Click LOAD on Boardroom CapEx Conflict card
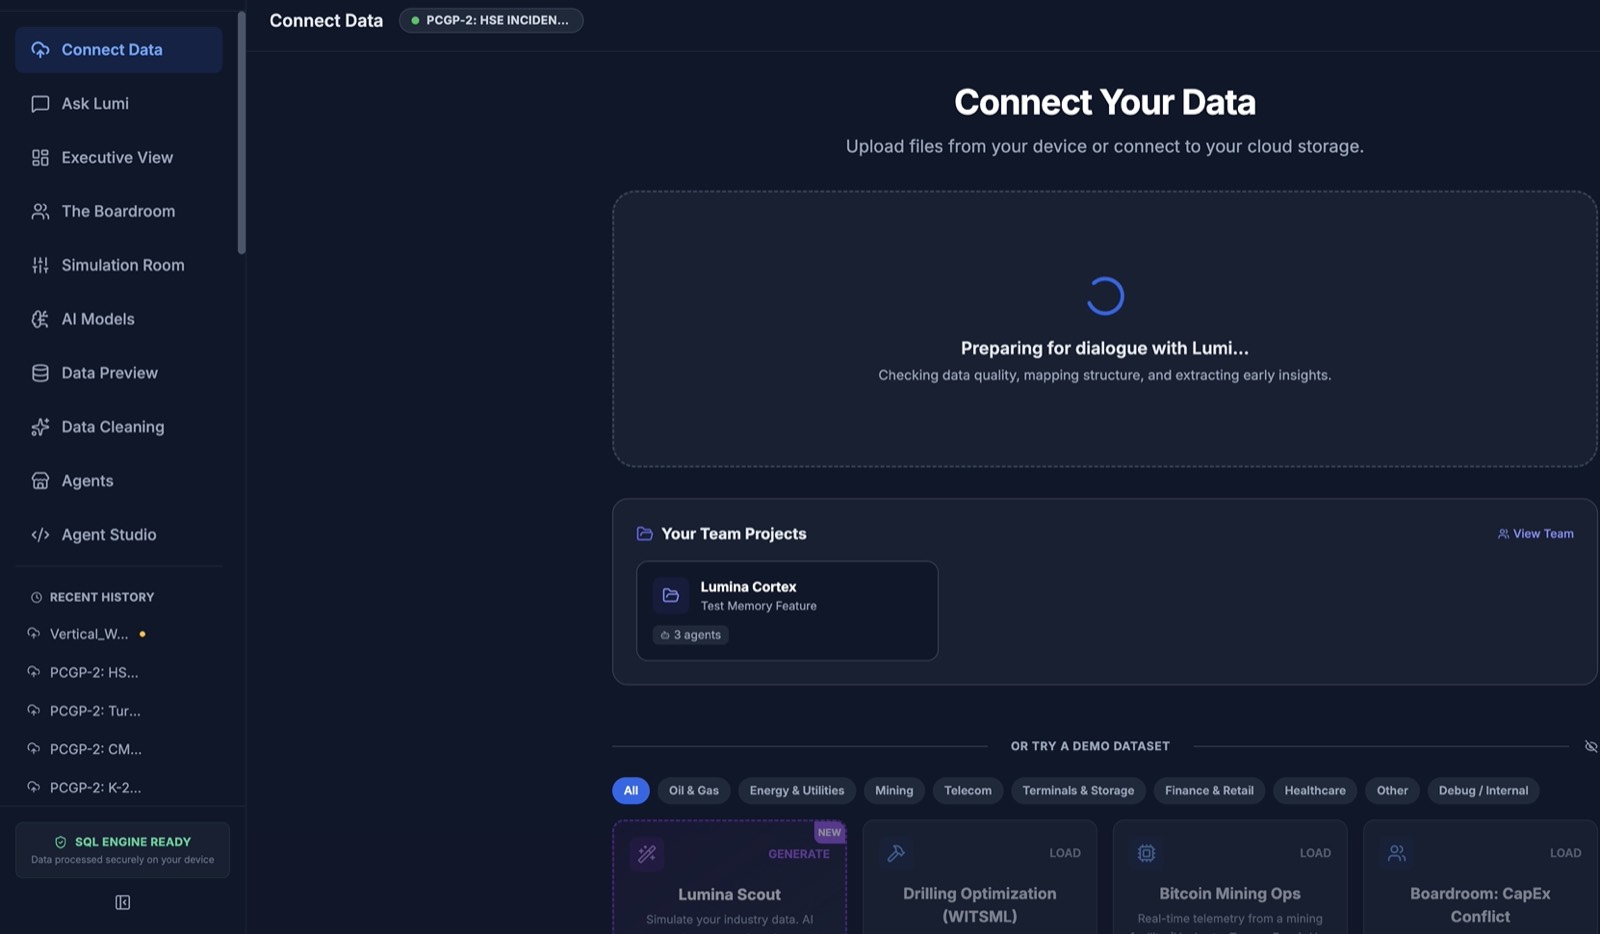1600x934 pixels. 1565,853
